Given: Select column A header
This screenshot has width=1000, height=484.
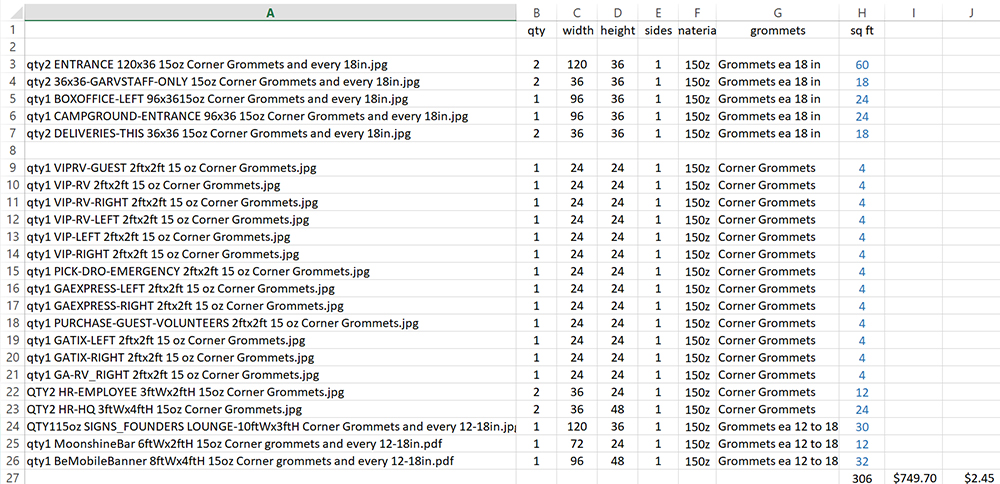Looking at the screenshot, I should click(270, 12).
